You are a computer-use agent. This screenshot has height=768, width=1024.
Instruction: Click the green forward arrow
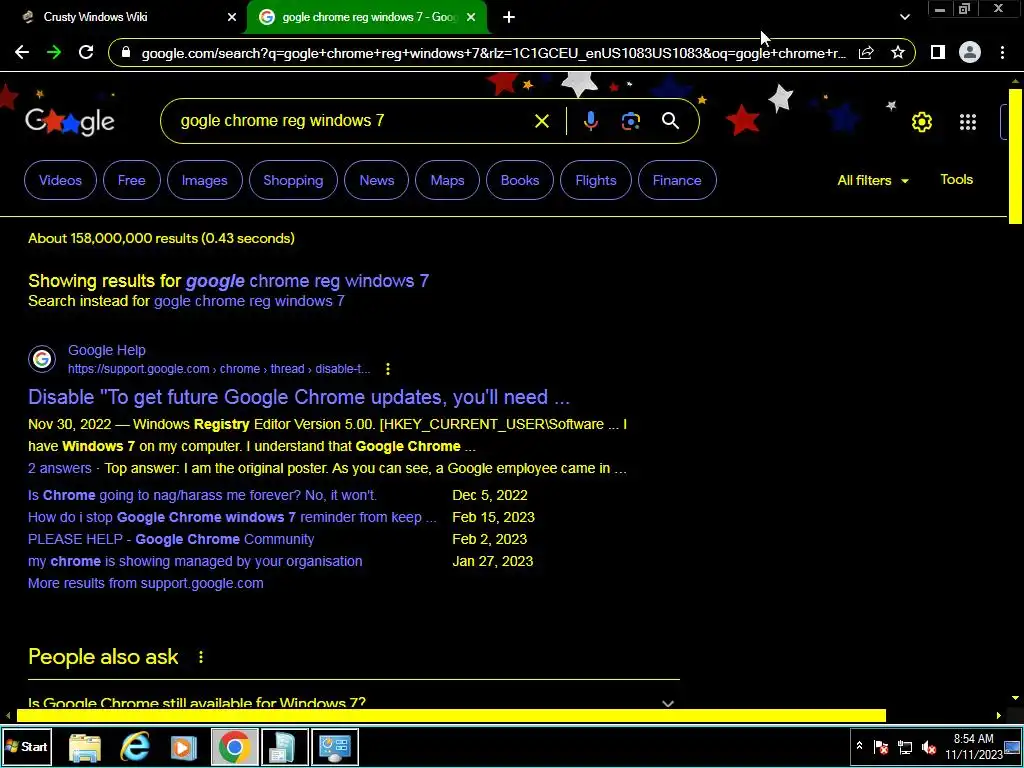click(54, 52)
